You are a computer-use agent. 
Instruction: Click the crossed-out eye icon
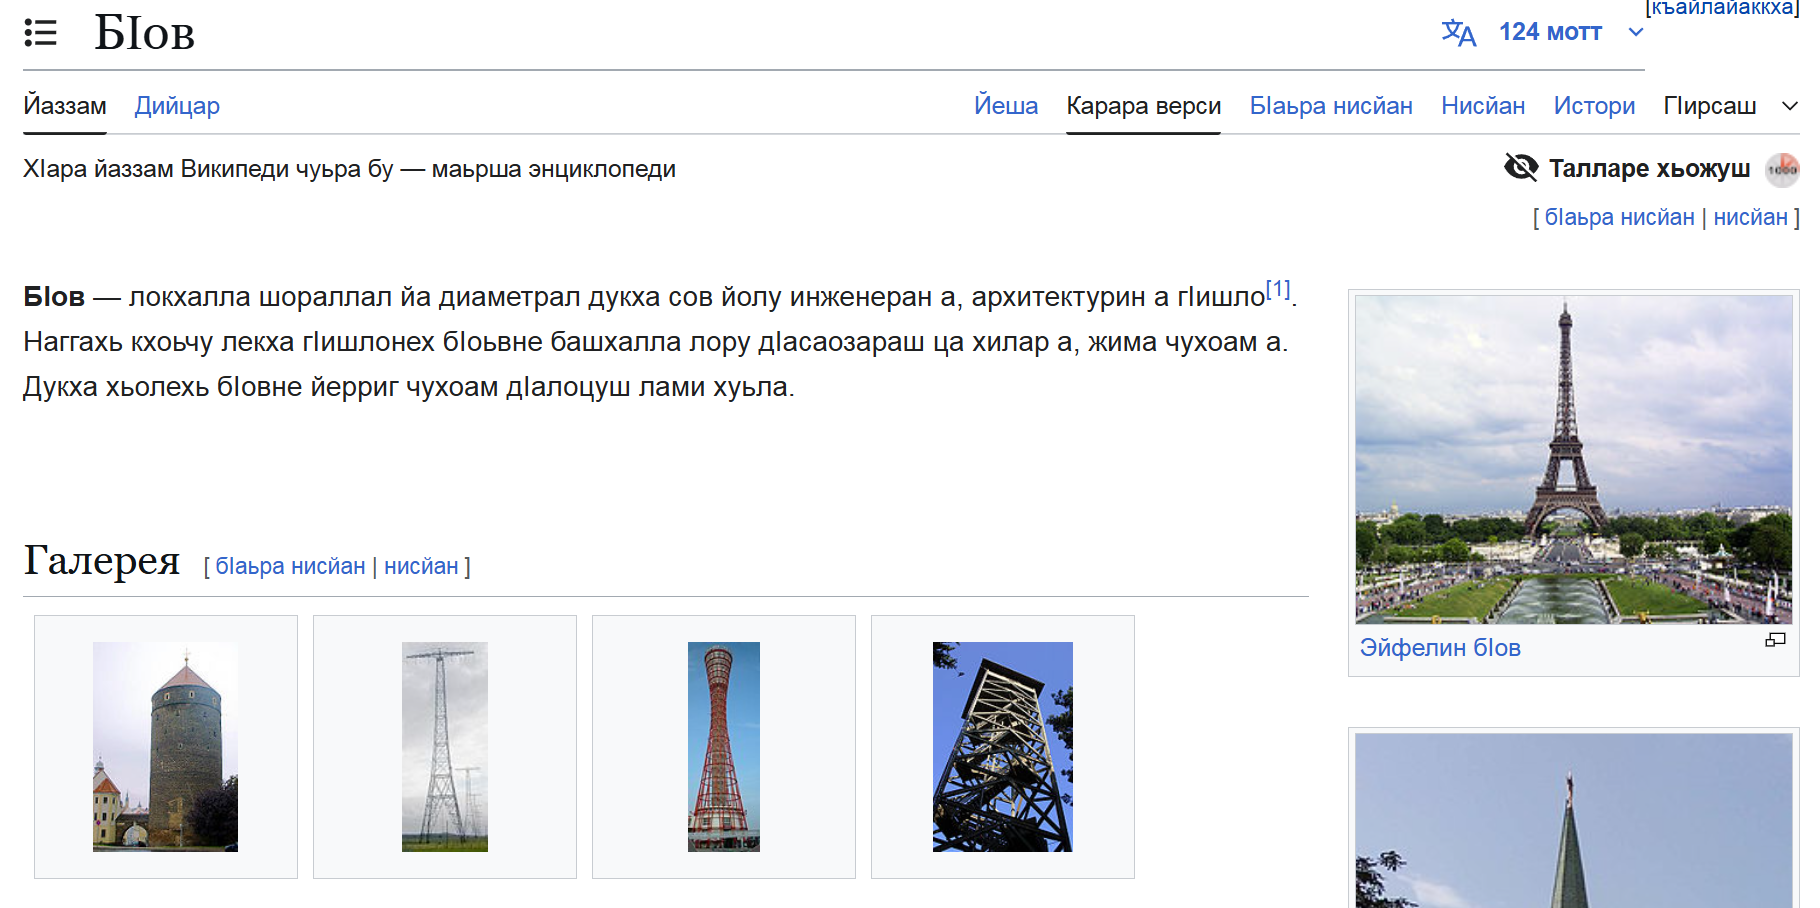(1521, 168)
